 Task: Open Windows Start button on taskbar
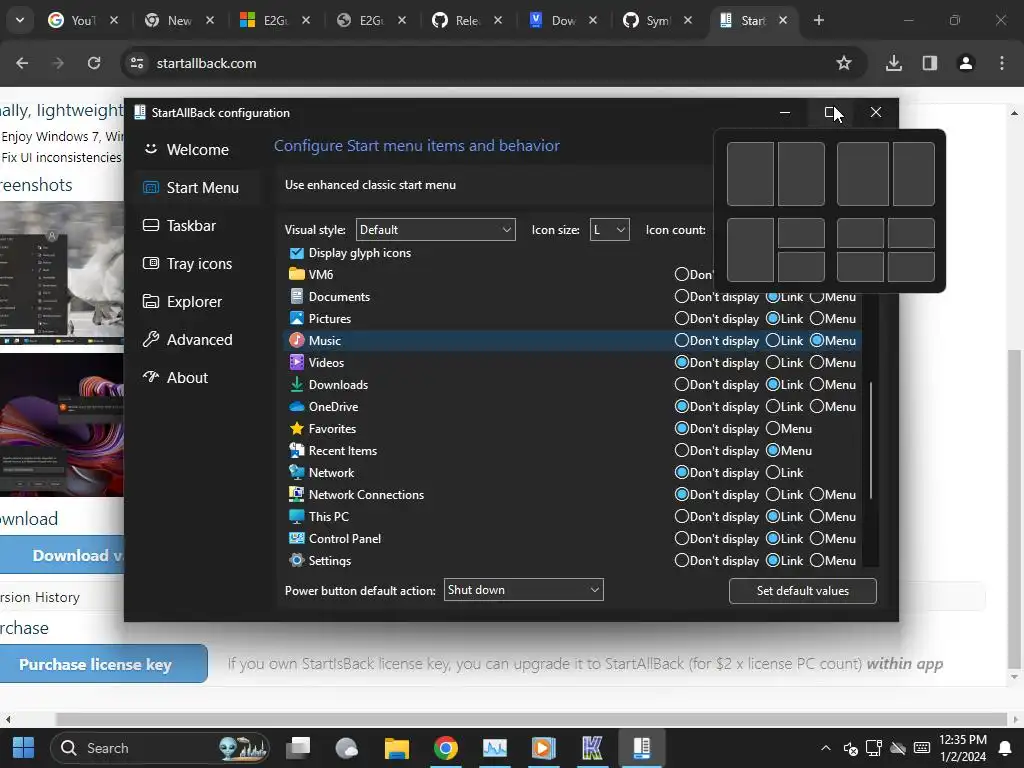[24, 748]
